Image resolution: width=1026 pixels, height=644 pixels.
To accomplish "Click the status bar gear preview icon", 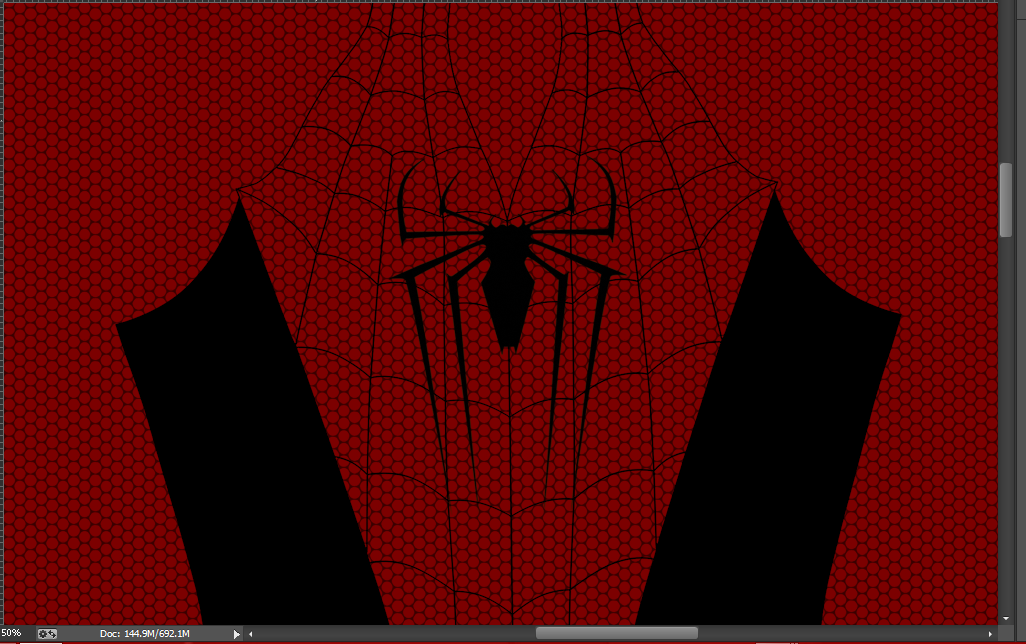I will click(47, 634).
